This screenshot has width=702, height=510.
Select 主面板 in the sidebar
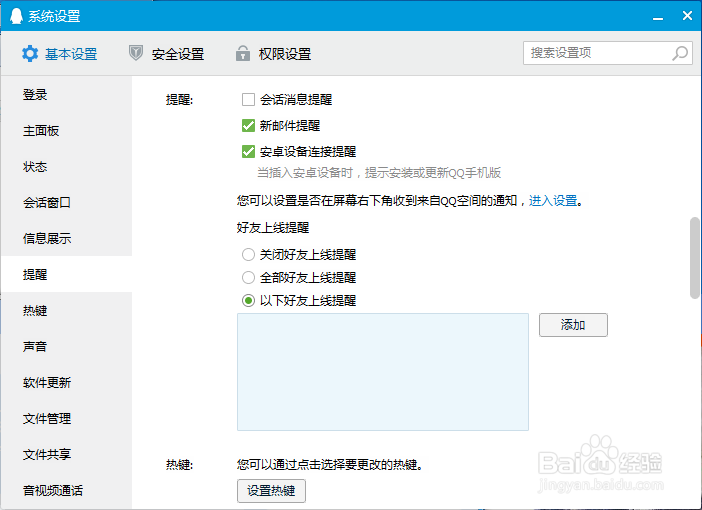click(67, 131)
